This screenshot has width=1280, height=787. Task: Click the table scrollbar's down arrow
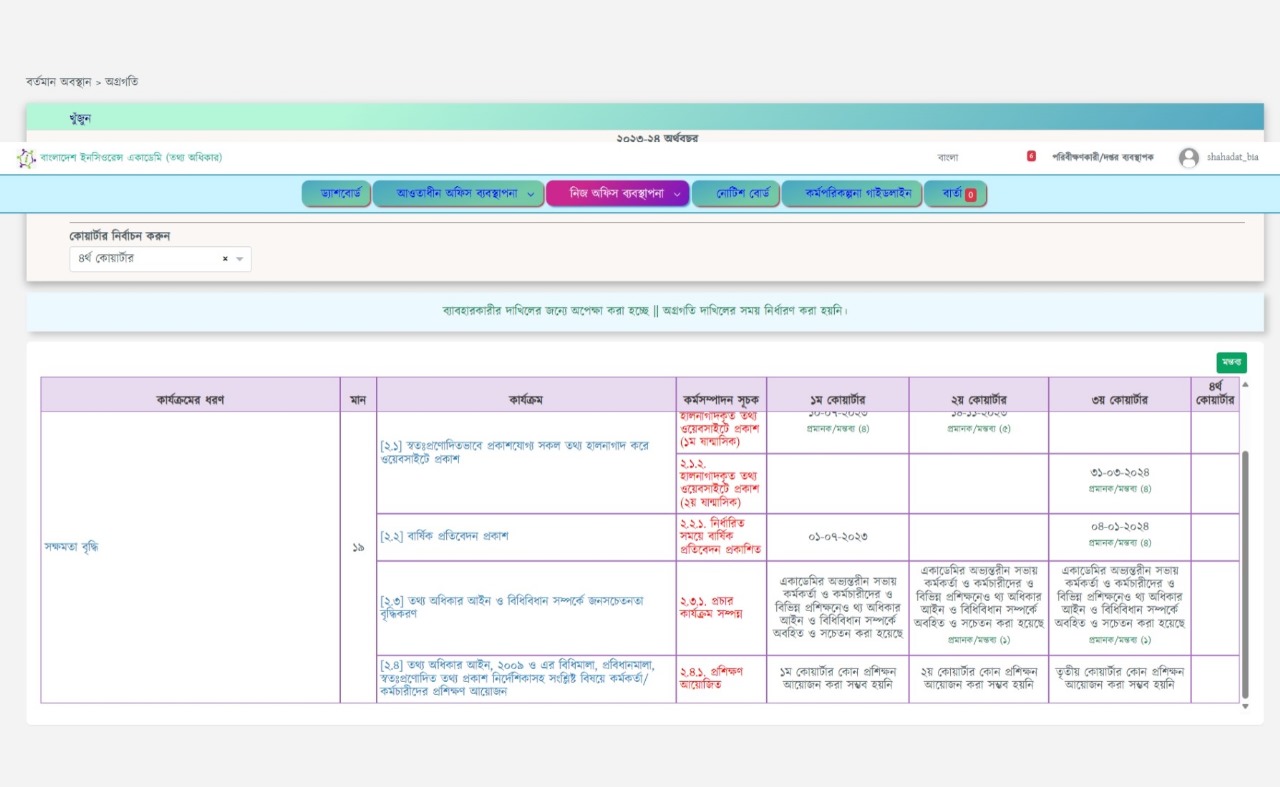coord(1245,706)
